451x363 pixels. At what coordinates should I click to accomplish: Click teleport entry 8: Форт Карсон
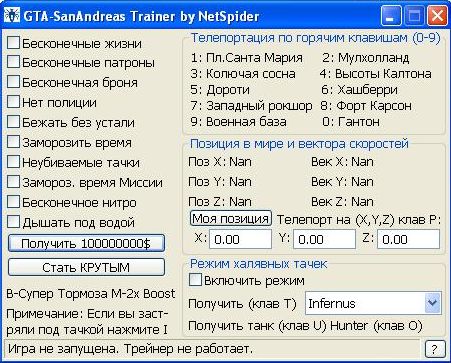(366, 106)
